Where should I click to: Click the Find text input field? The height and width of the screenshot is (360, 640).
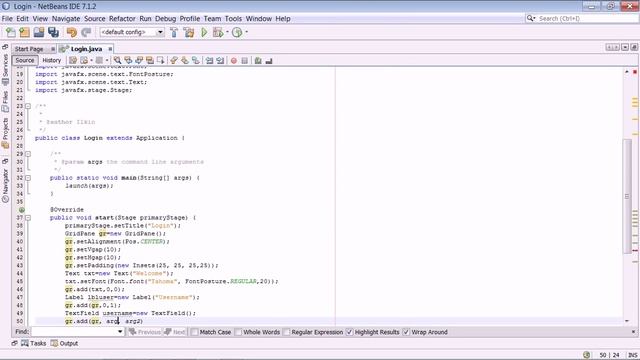74,332
